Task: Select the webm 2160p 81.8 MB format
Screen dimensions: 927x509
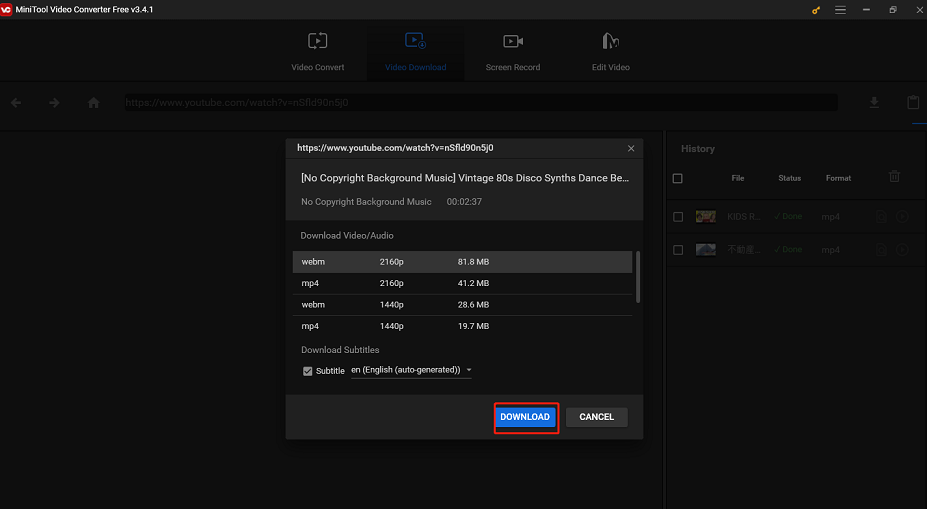Action: pos(462,262)
